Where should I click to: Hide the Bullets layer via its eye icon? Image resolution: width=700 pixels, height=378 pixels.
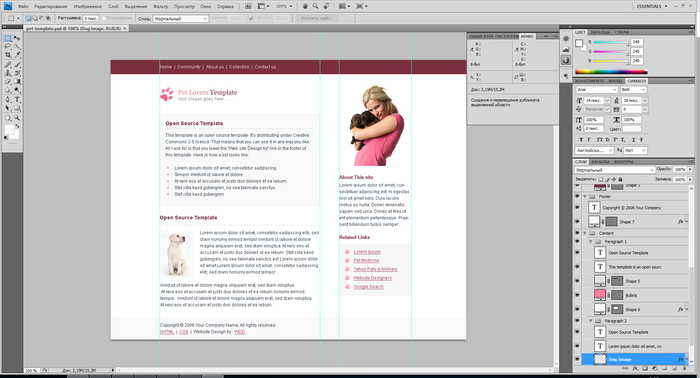577,295
